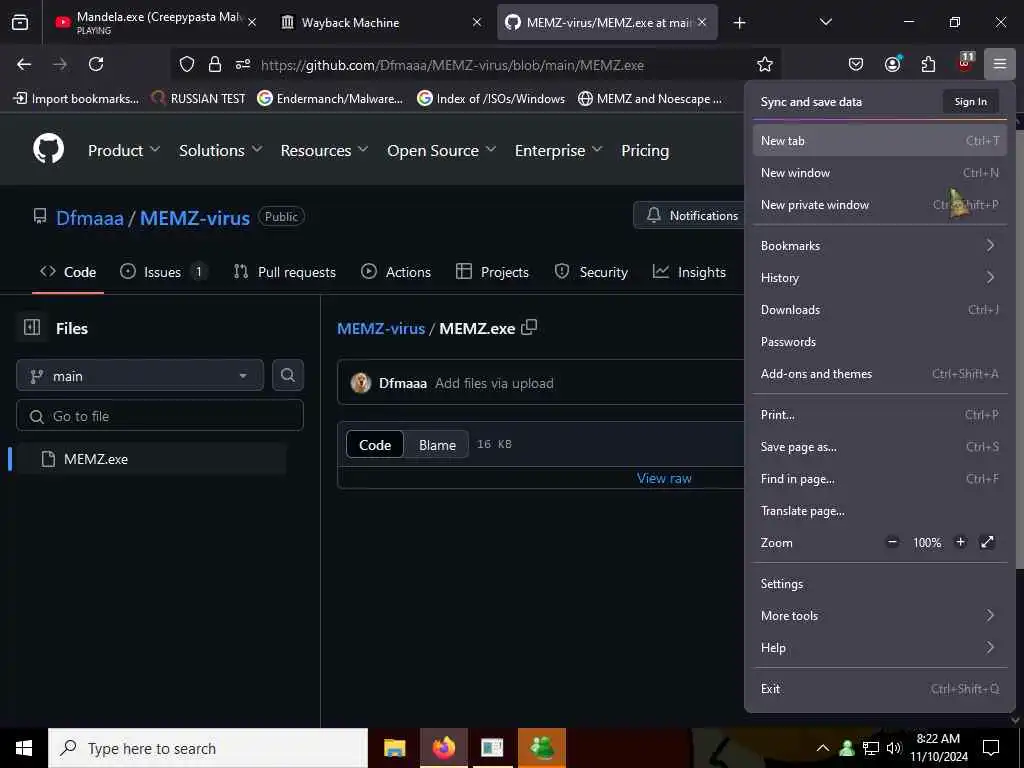This screenshot has height=768, width=1024.
Task: Click the Notifications button
Action: click(x=692, y=215)
